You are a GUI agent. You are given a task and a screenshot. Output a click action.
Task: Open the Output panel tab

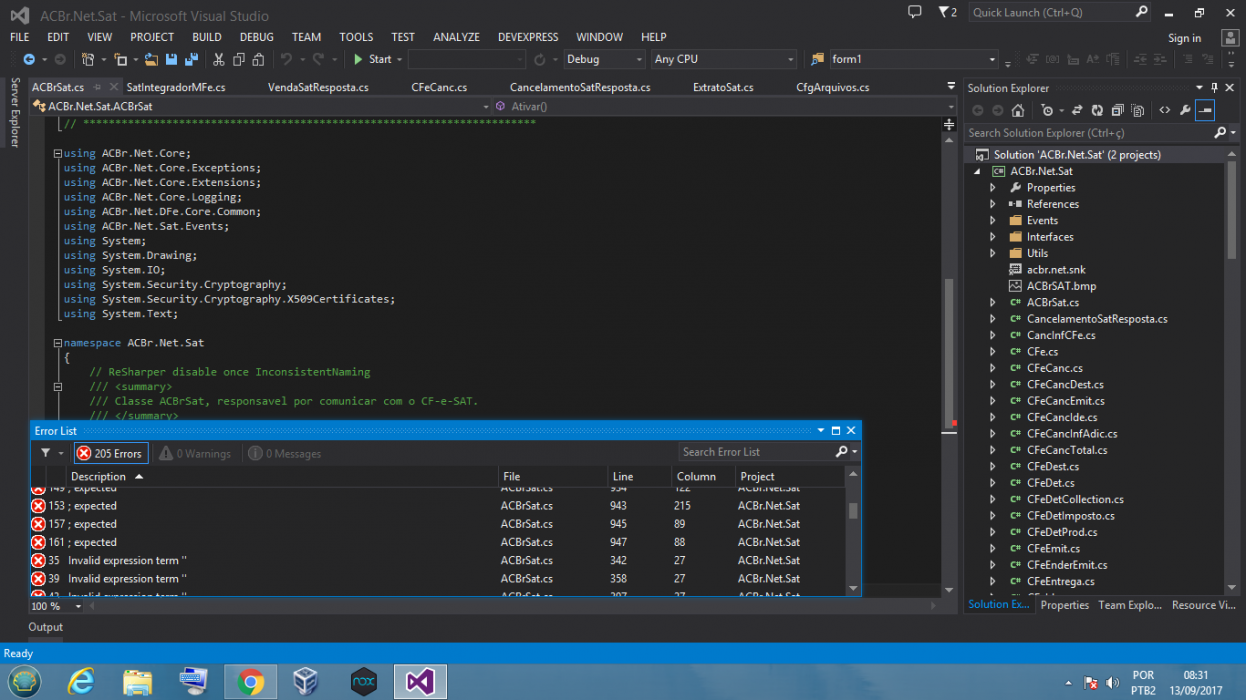click(x=45, y=627)
